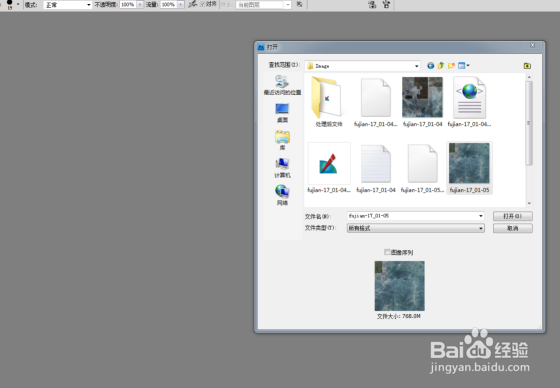
Task: Go to 最近访问的位置 in sidebar
Action: click(x=282, y=85)
